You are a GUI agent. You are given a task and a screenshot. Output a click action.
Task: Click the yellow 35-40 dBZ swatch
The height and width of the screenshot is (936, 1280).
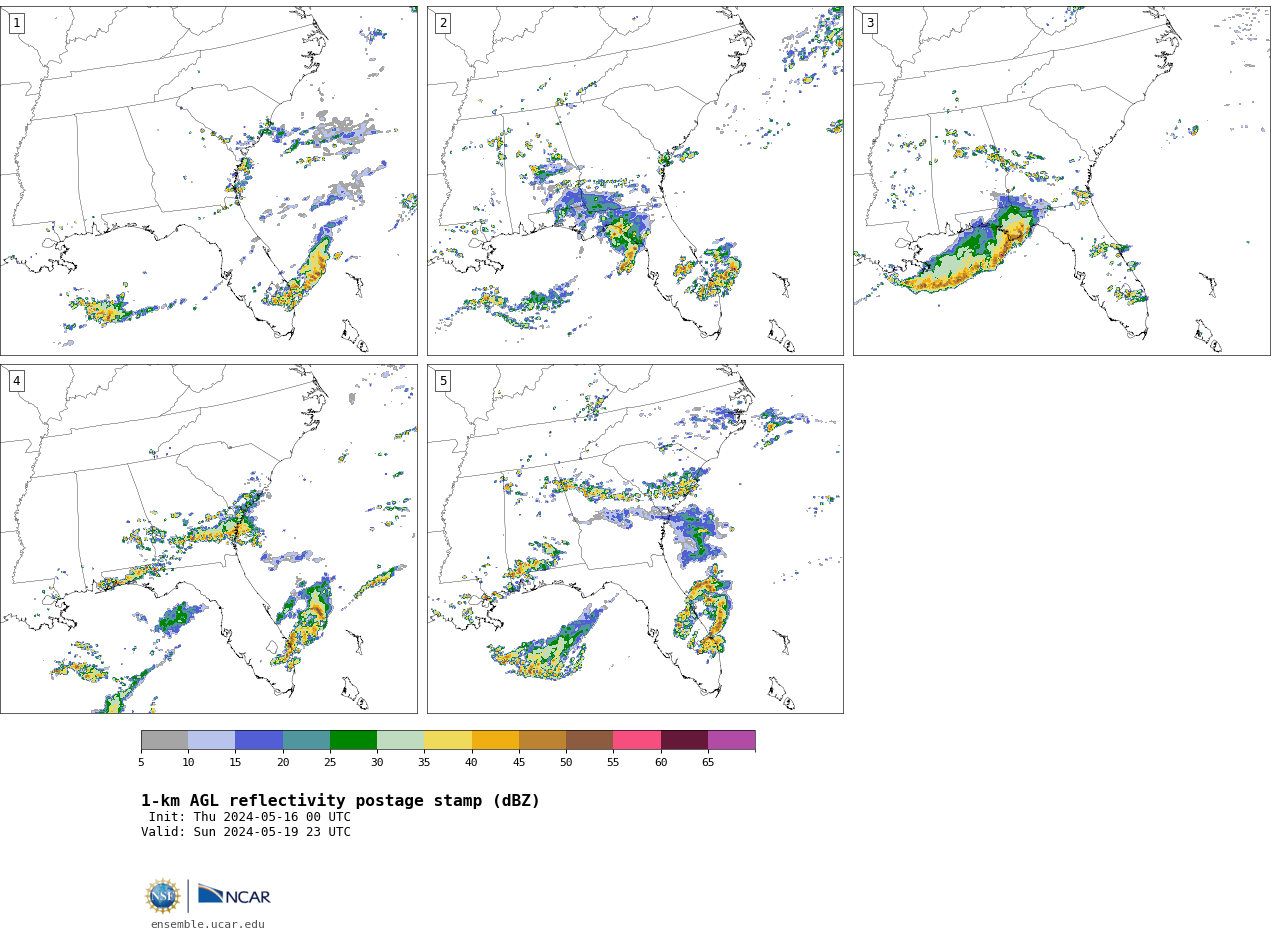[448, 740]
